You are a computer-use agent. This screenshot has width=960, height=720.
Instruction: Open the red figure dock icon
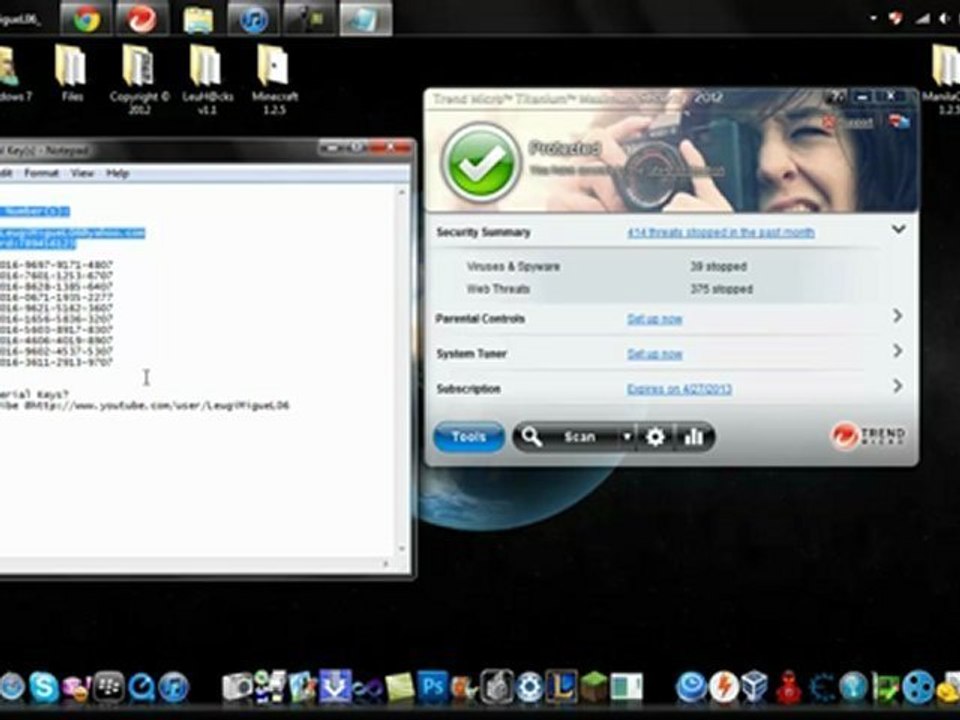coord(789,687)
